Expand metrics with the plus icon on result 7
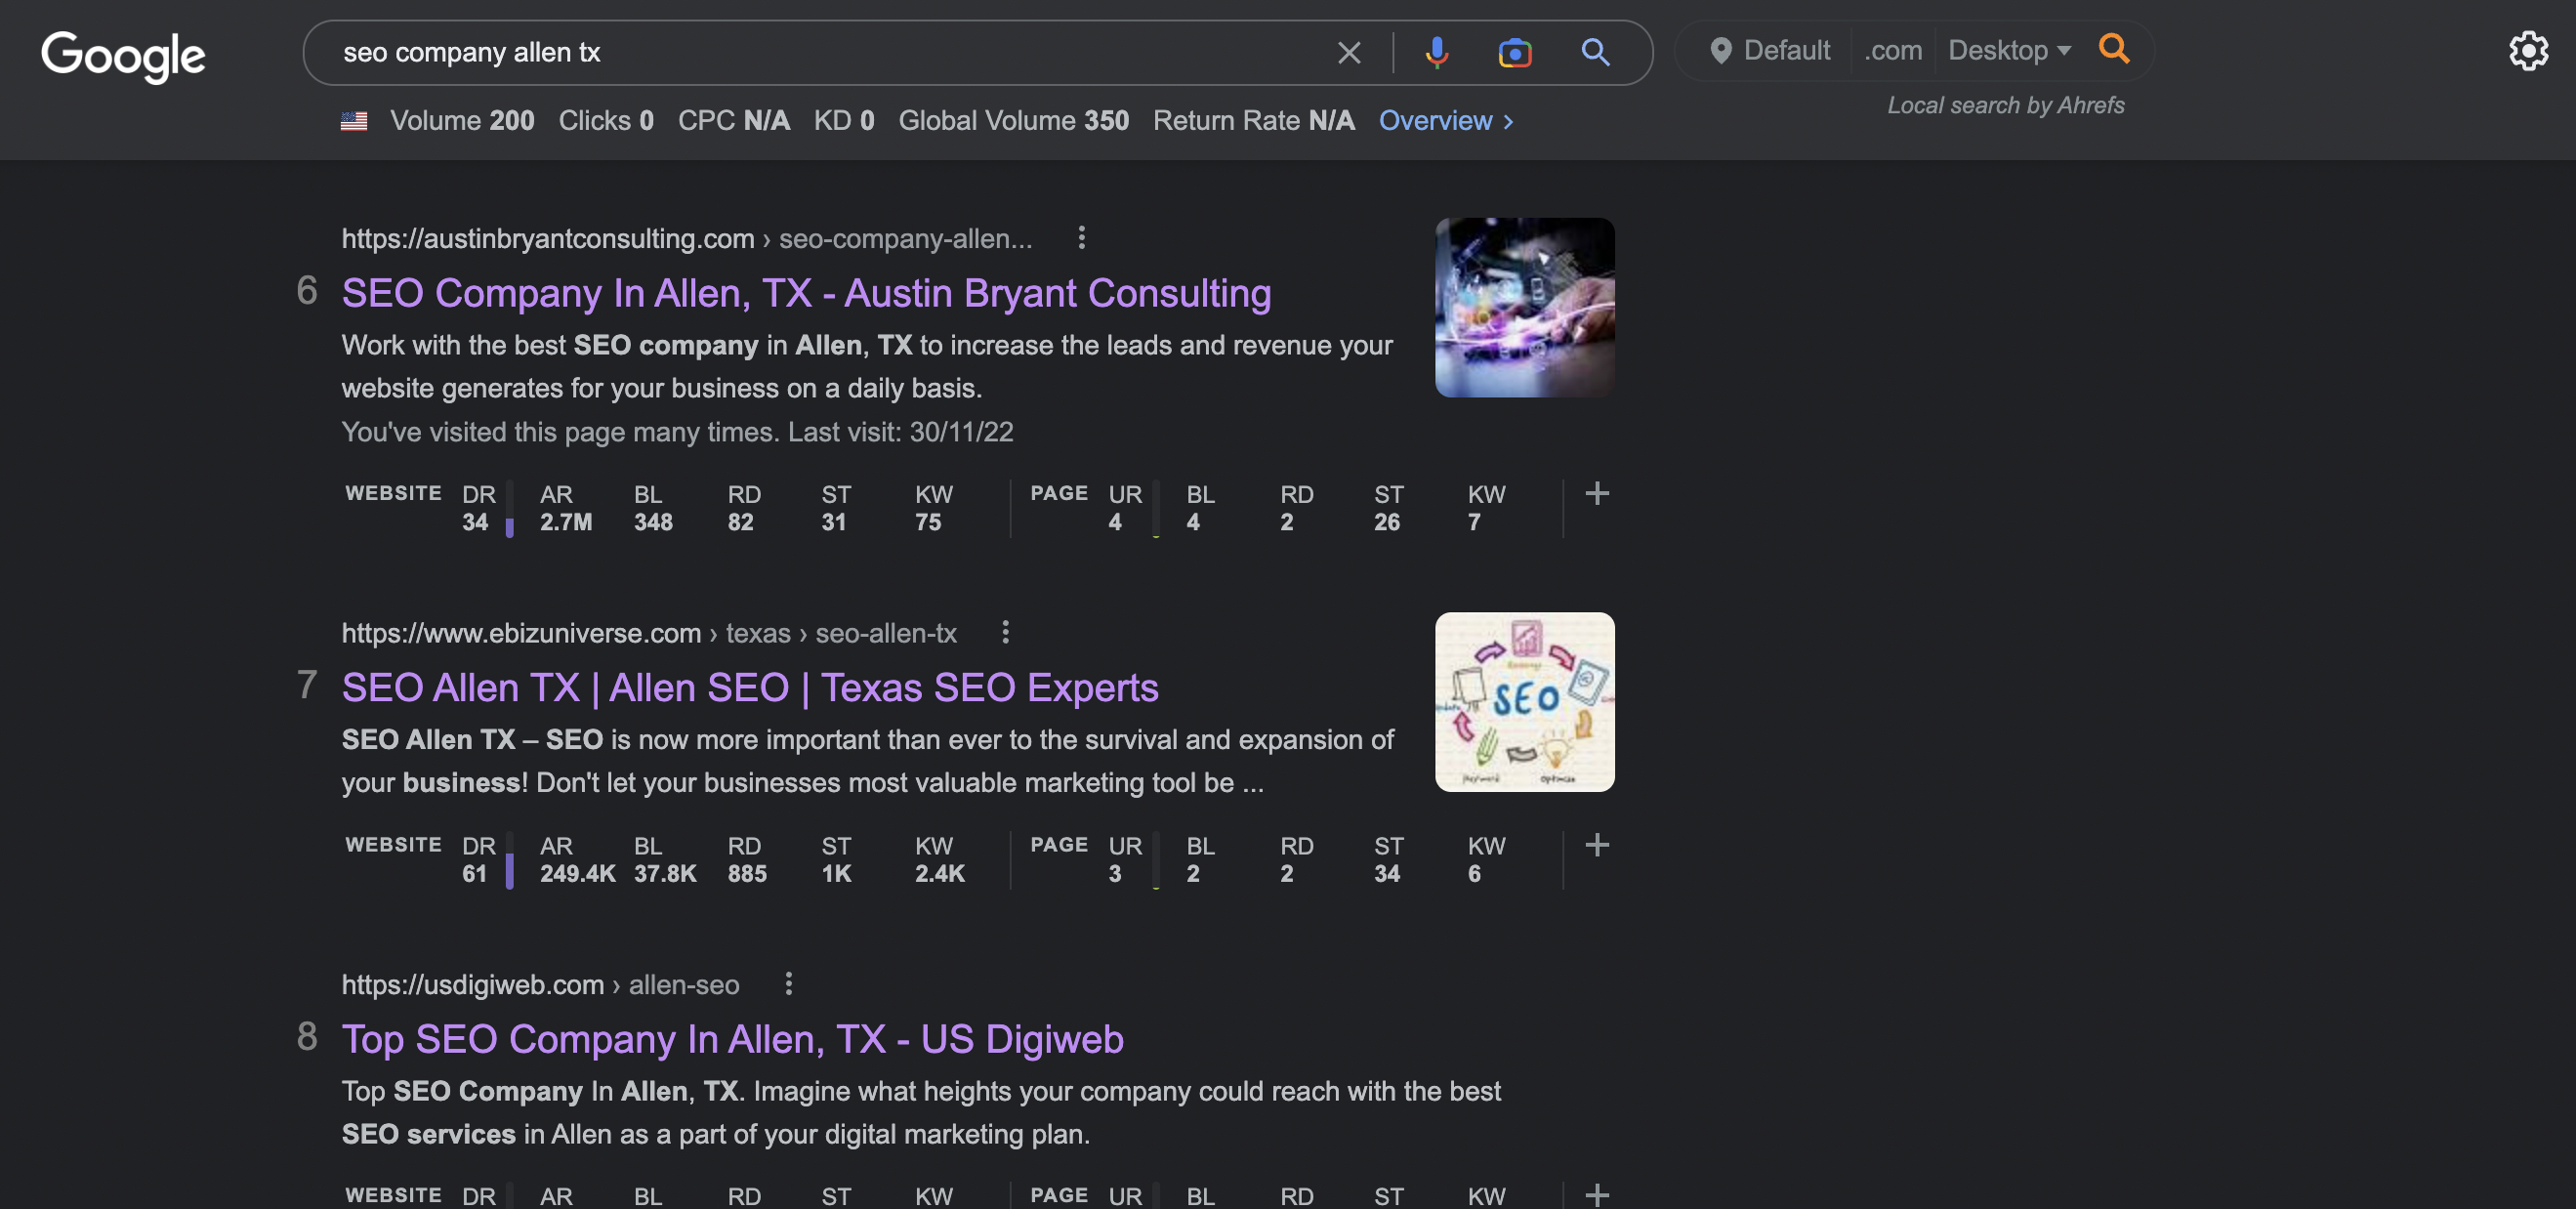 pyautogui.click(x=1596, y=845)
